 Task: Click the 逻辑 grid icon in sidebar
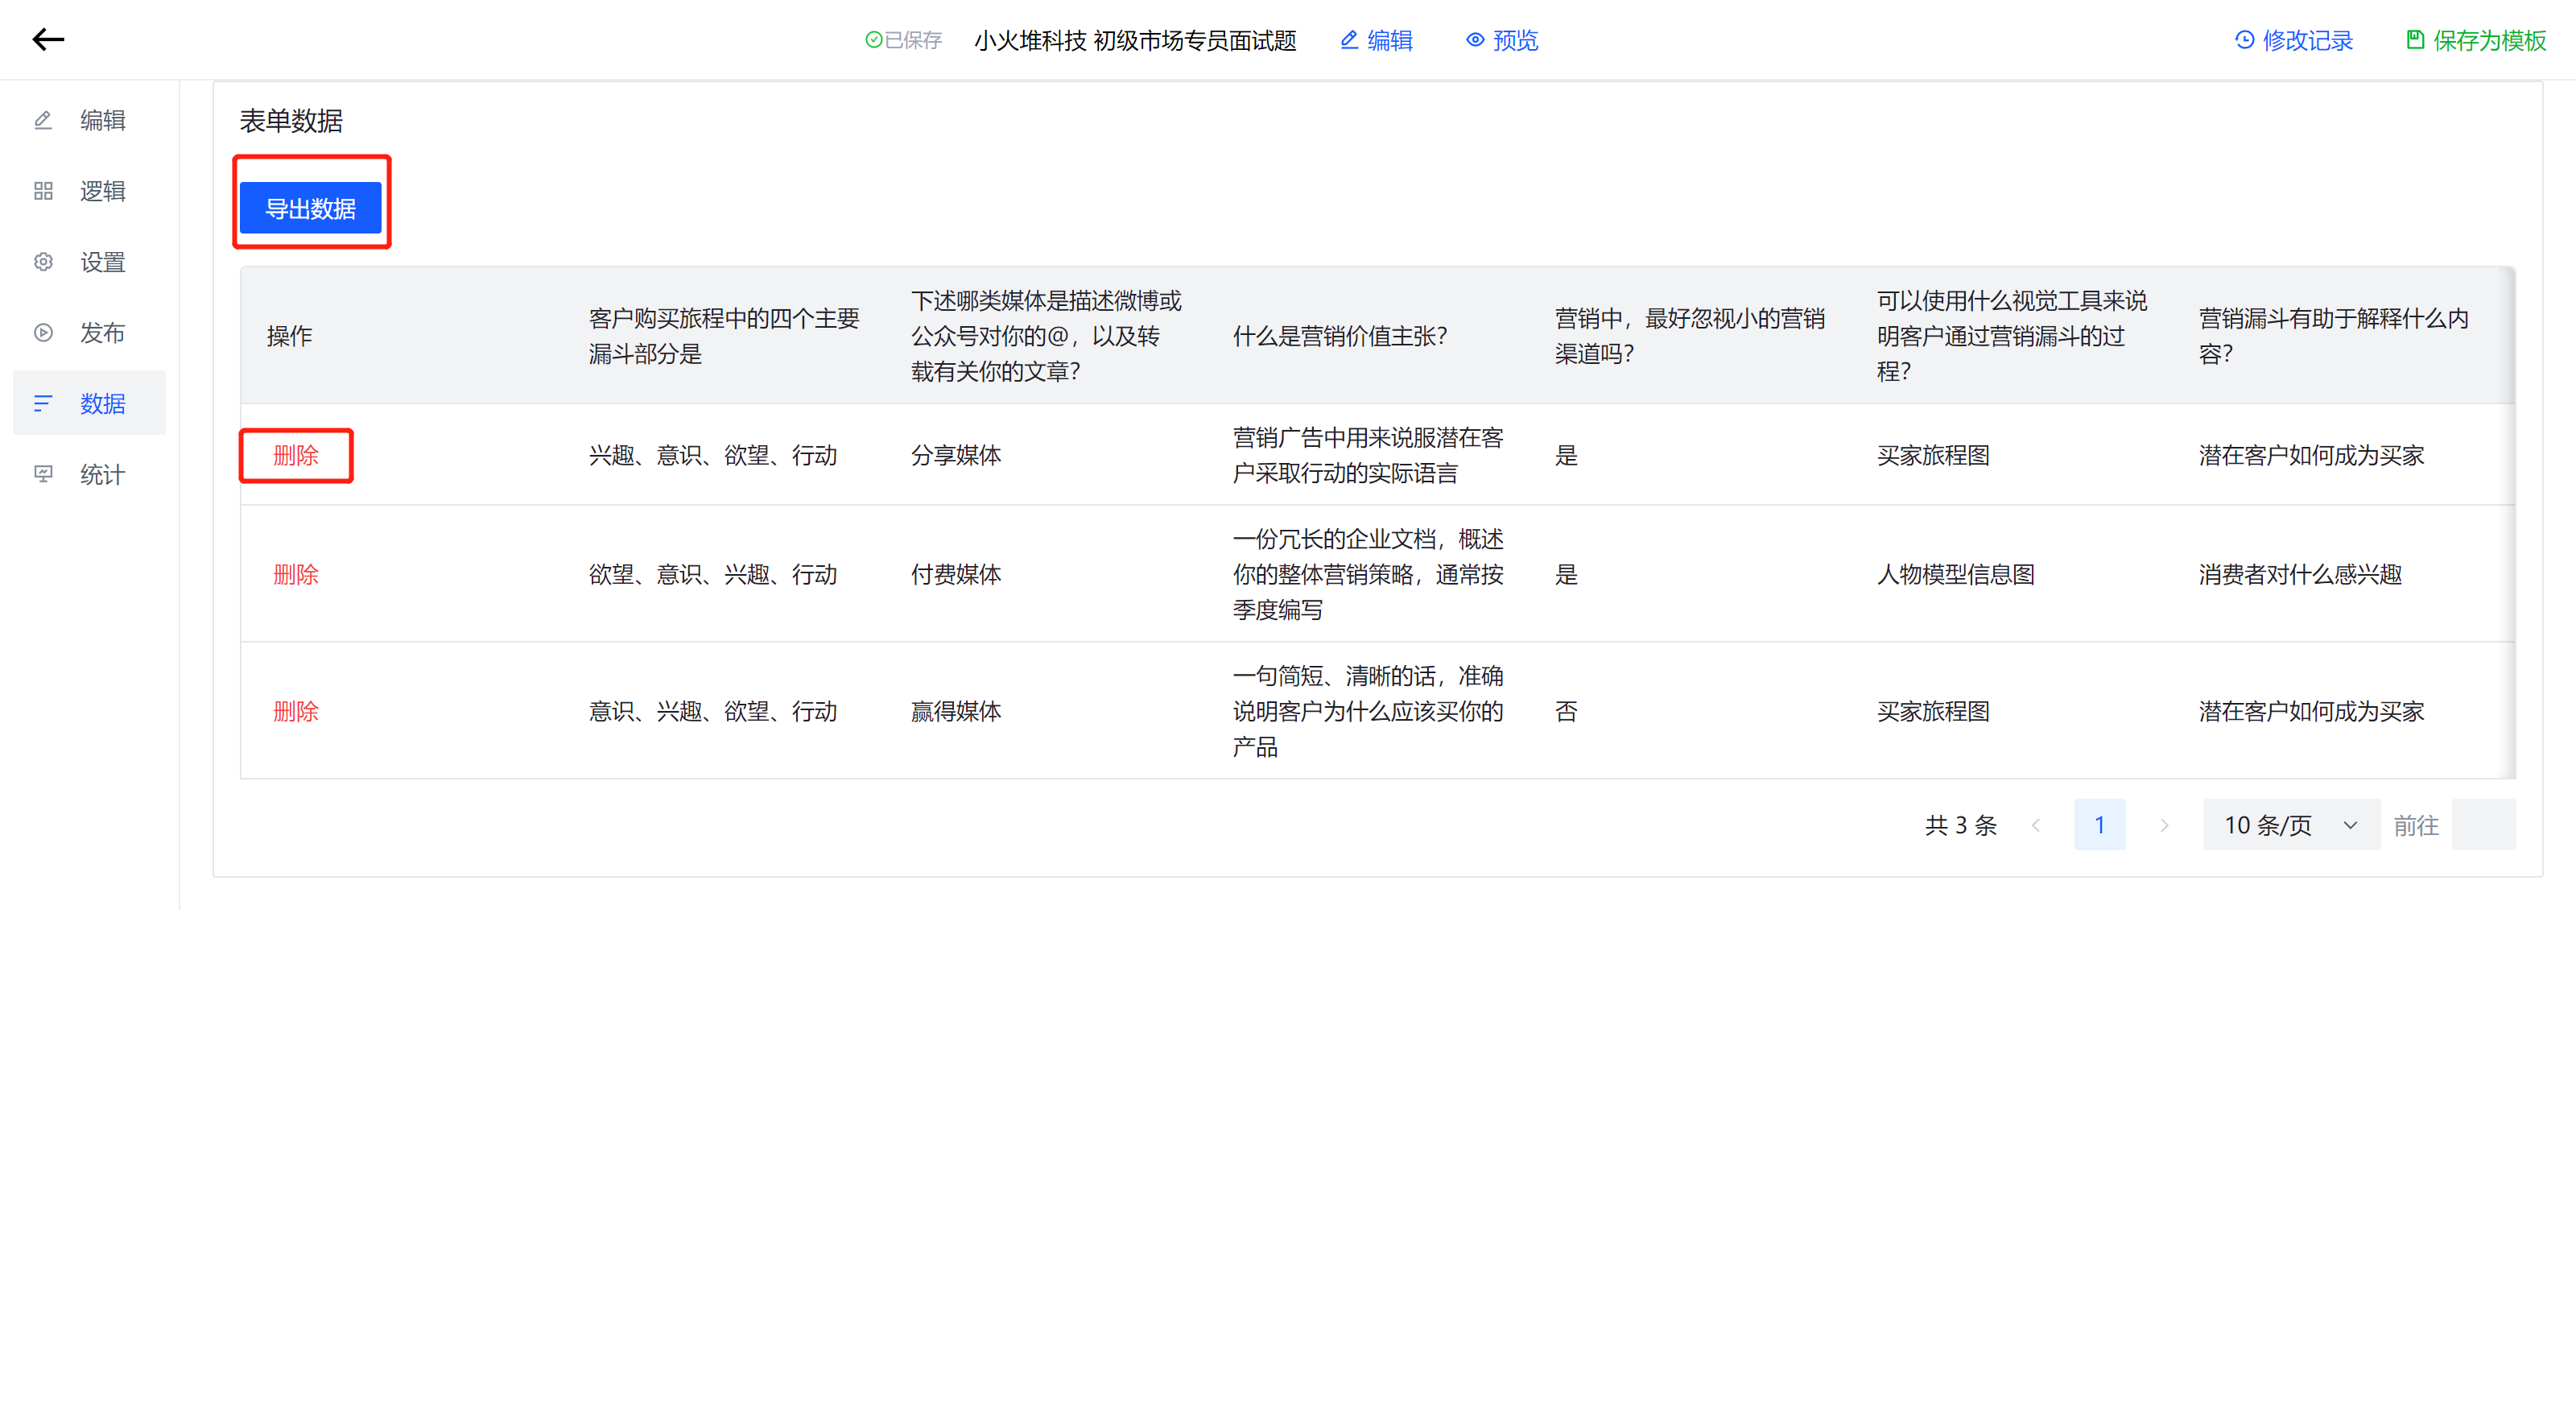coord(43,191)
